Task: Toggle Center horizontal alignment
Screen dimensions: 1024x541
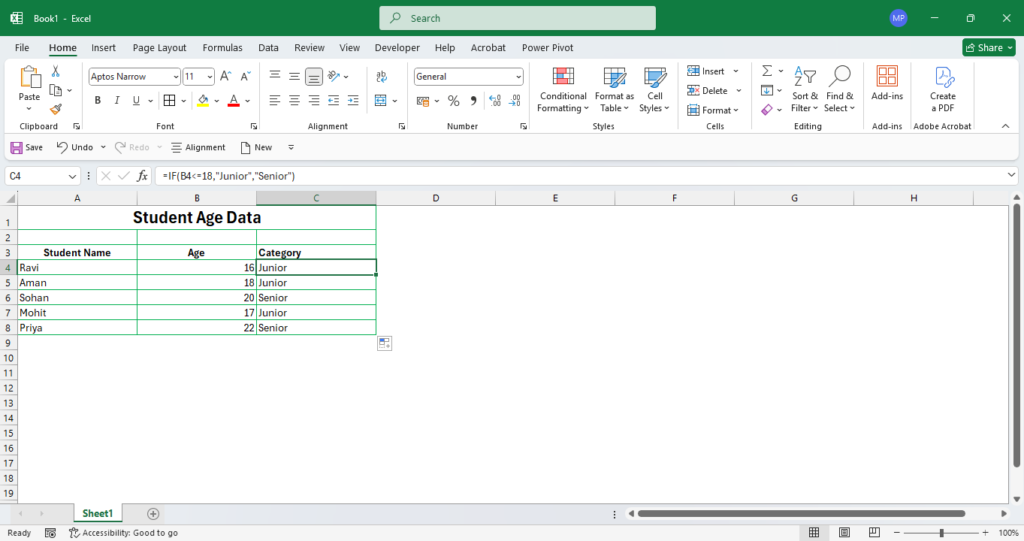Action: point(295,101)
